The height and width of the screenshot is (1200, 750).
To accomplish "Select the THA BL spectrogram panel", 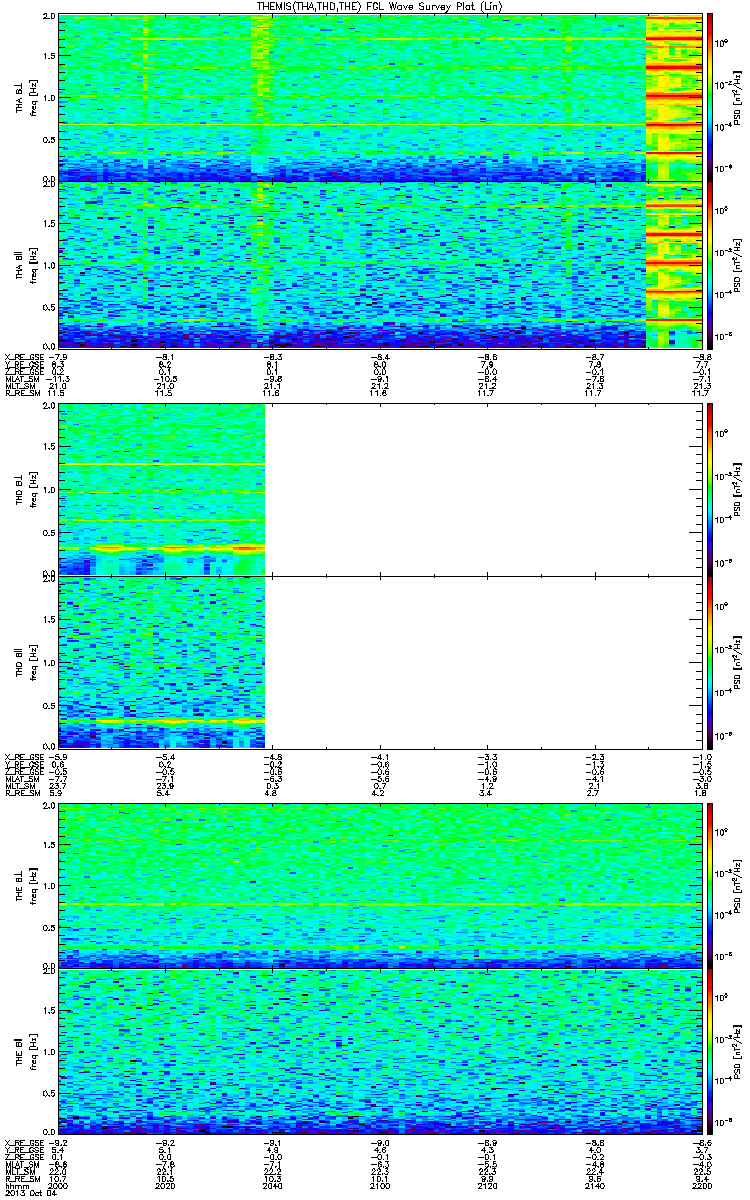I will [x=378, y=97].
